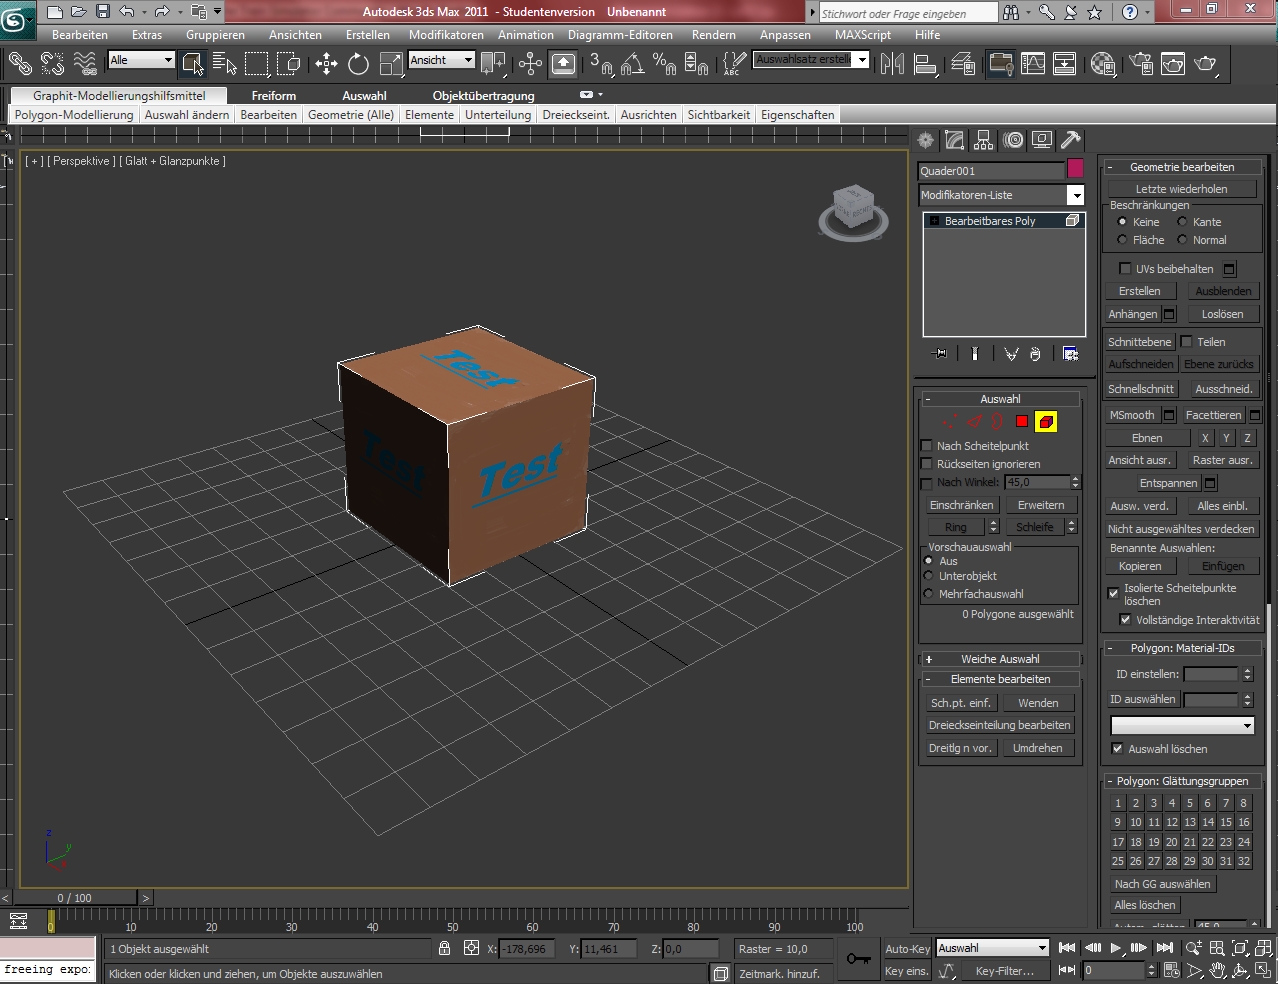Open the Modifikatoren menu

[445, 34]
